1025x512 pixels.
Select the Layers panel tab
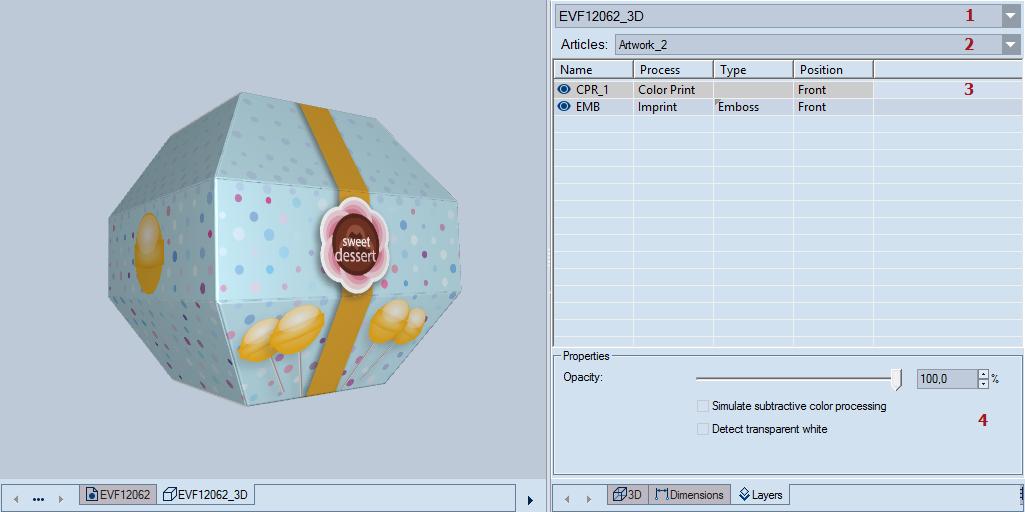click(760, 494)
